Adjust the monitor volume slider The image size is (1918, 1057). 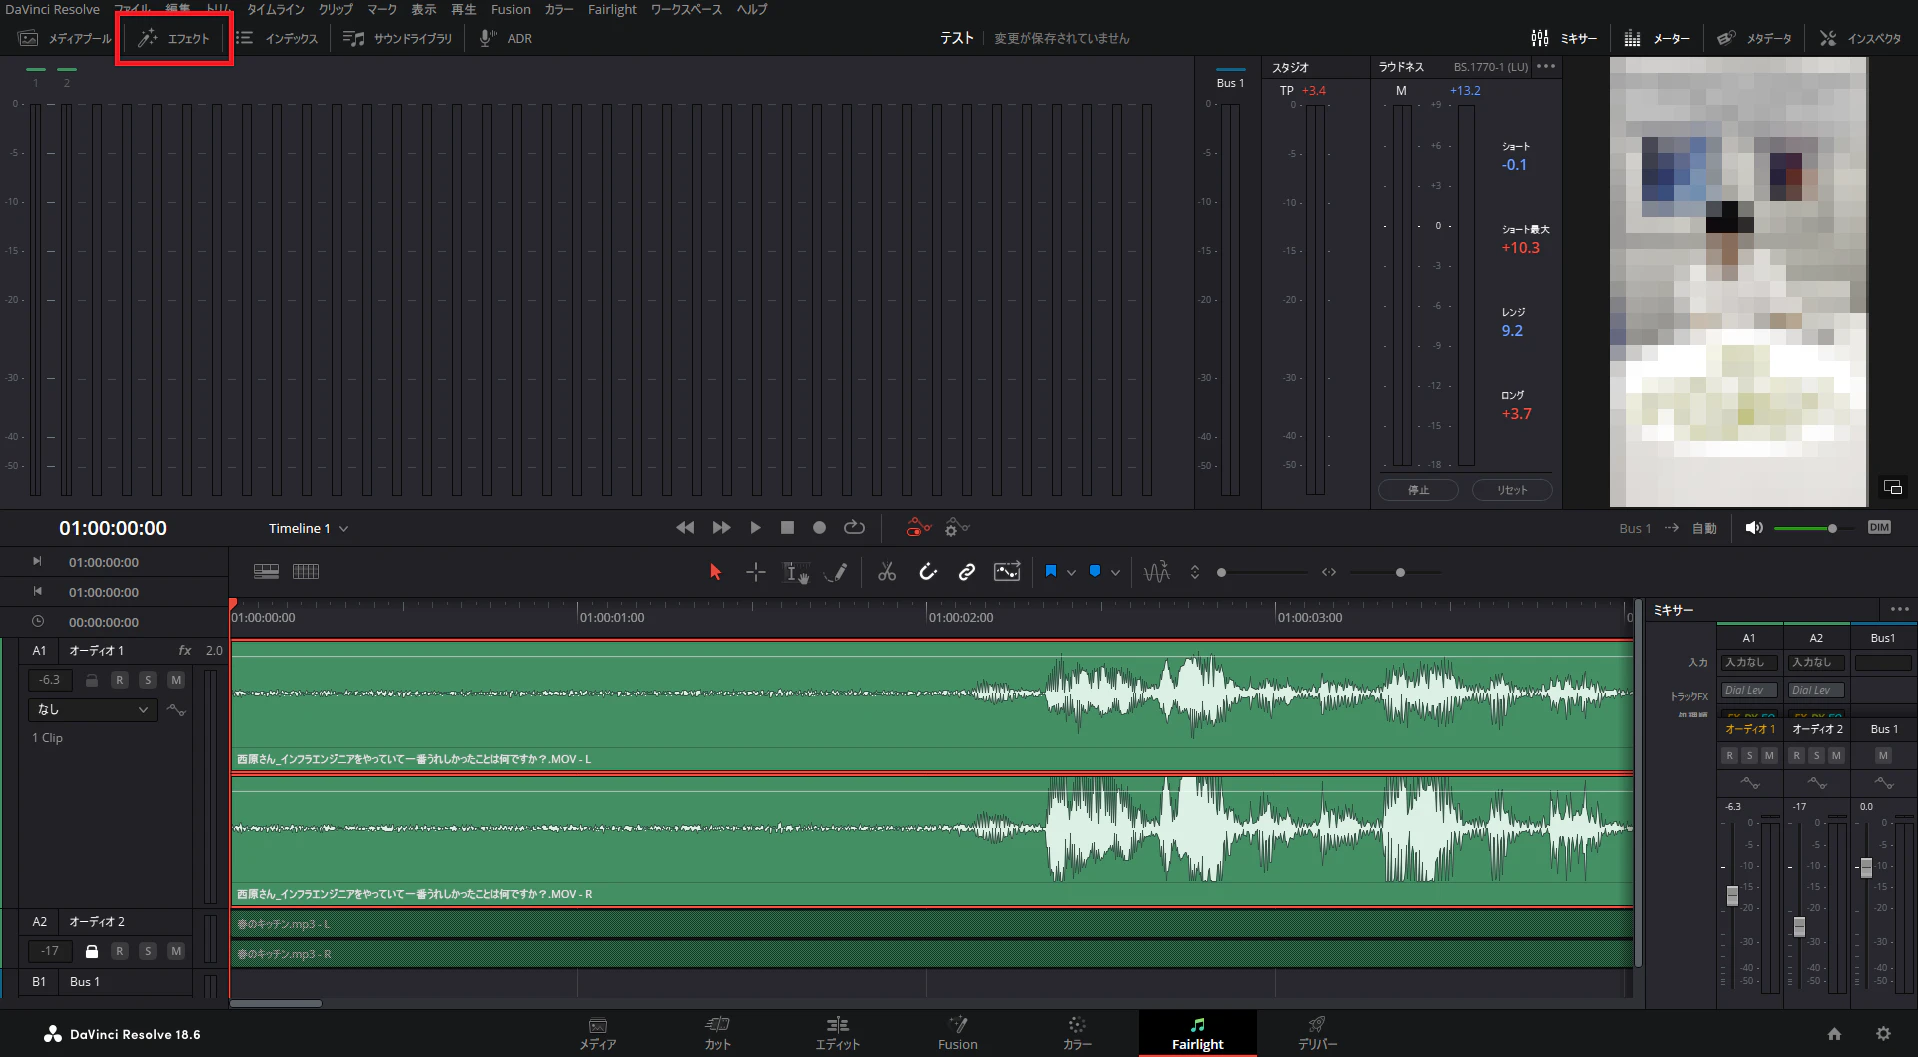(x=1832, y=528)
